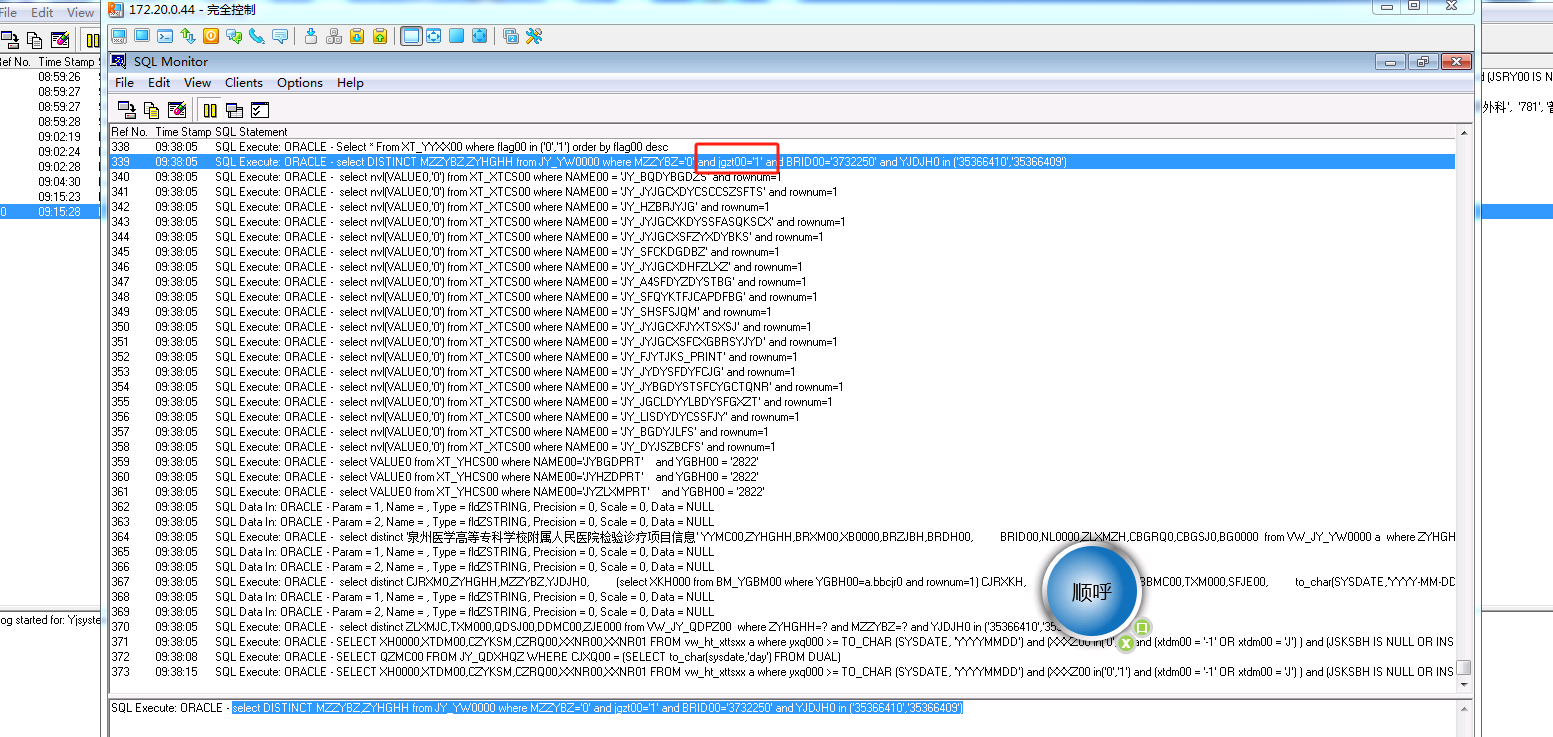Select row 361 with NAME00='JYZLXMPRT'
The height and width of the screenshot is (737, 1553).
click(x=782, y=492)
